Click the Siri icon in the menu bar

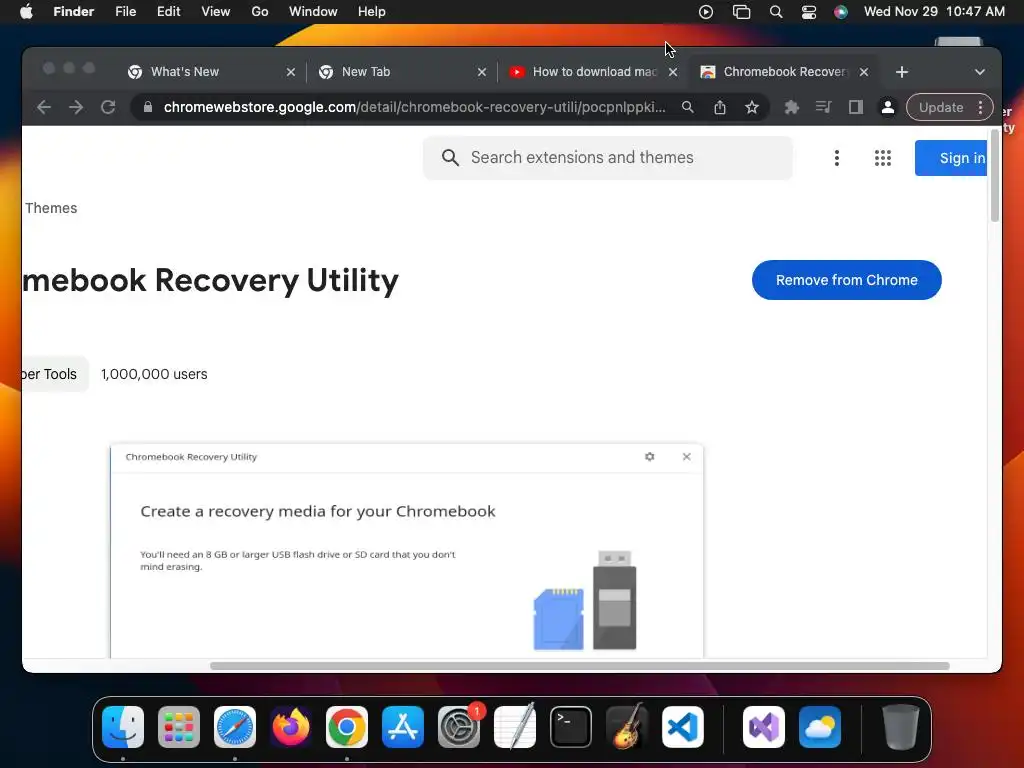click(841, 12)
